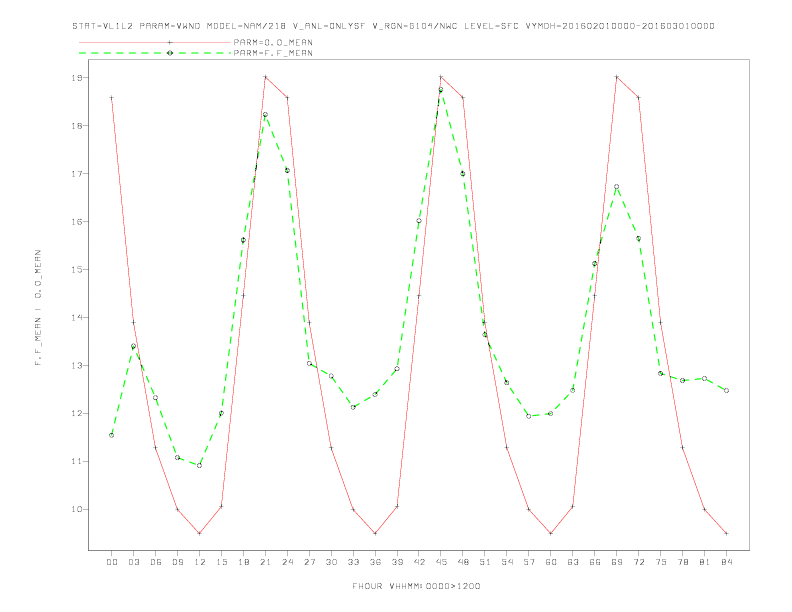
Task: Click x-axis forecast hour label 00
Action: [112, 562]
